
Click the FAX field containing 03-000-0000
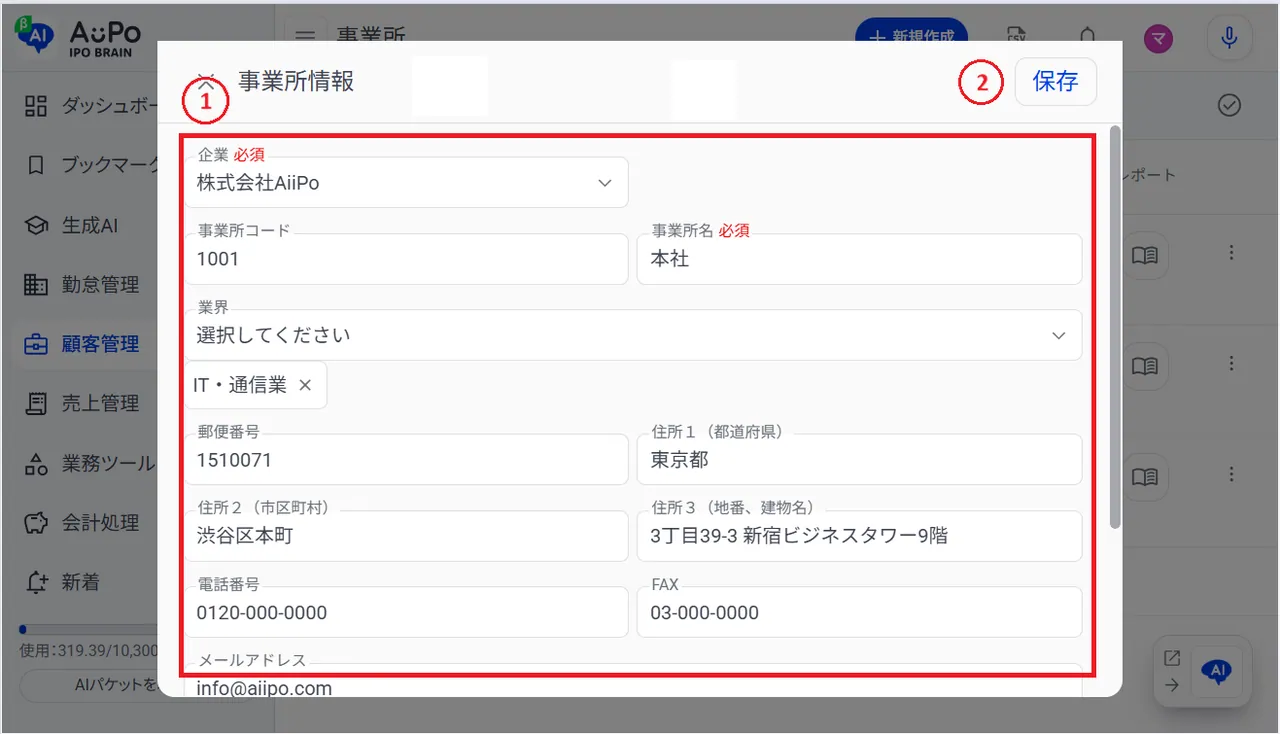coord(859,612)
